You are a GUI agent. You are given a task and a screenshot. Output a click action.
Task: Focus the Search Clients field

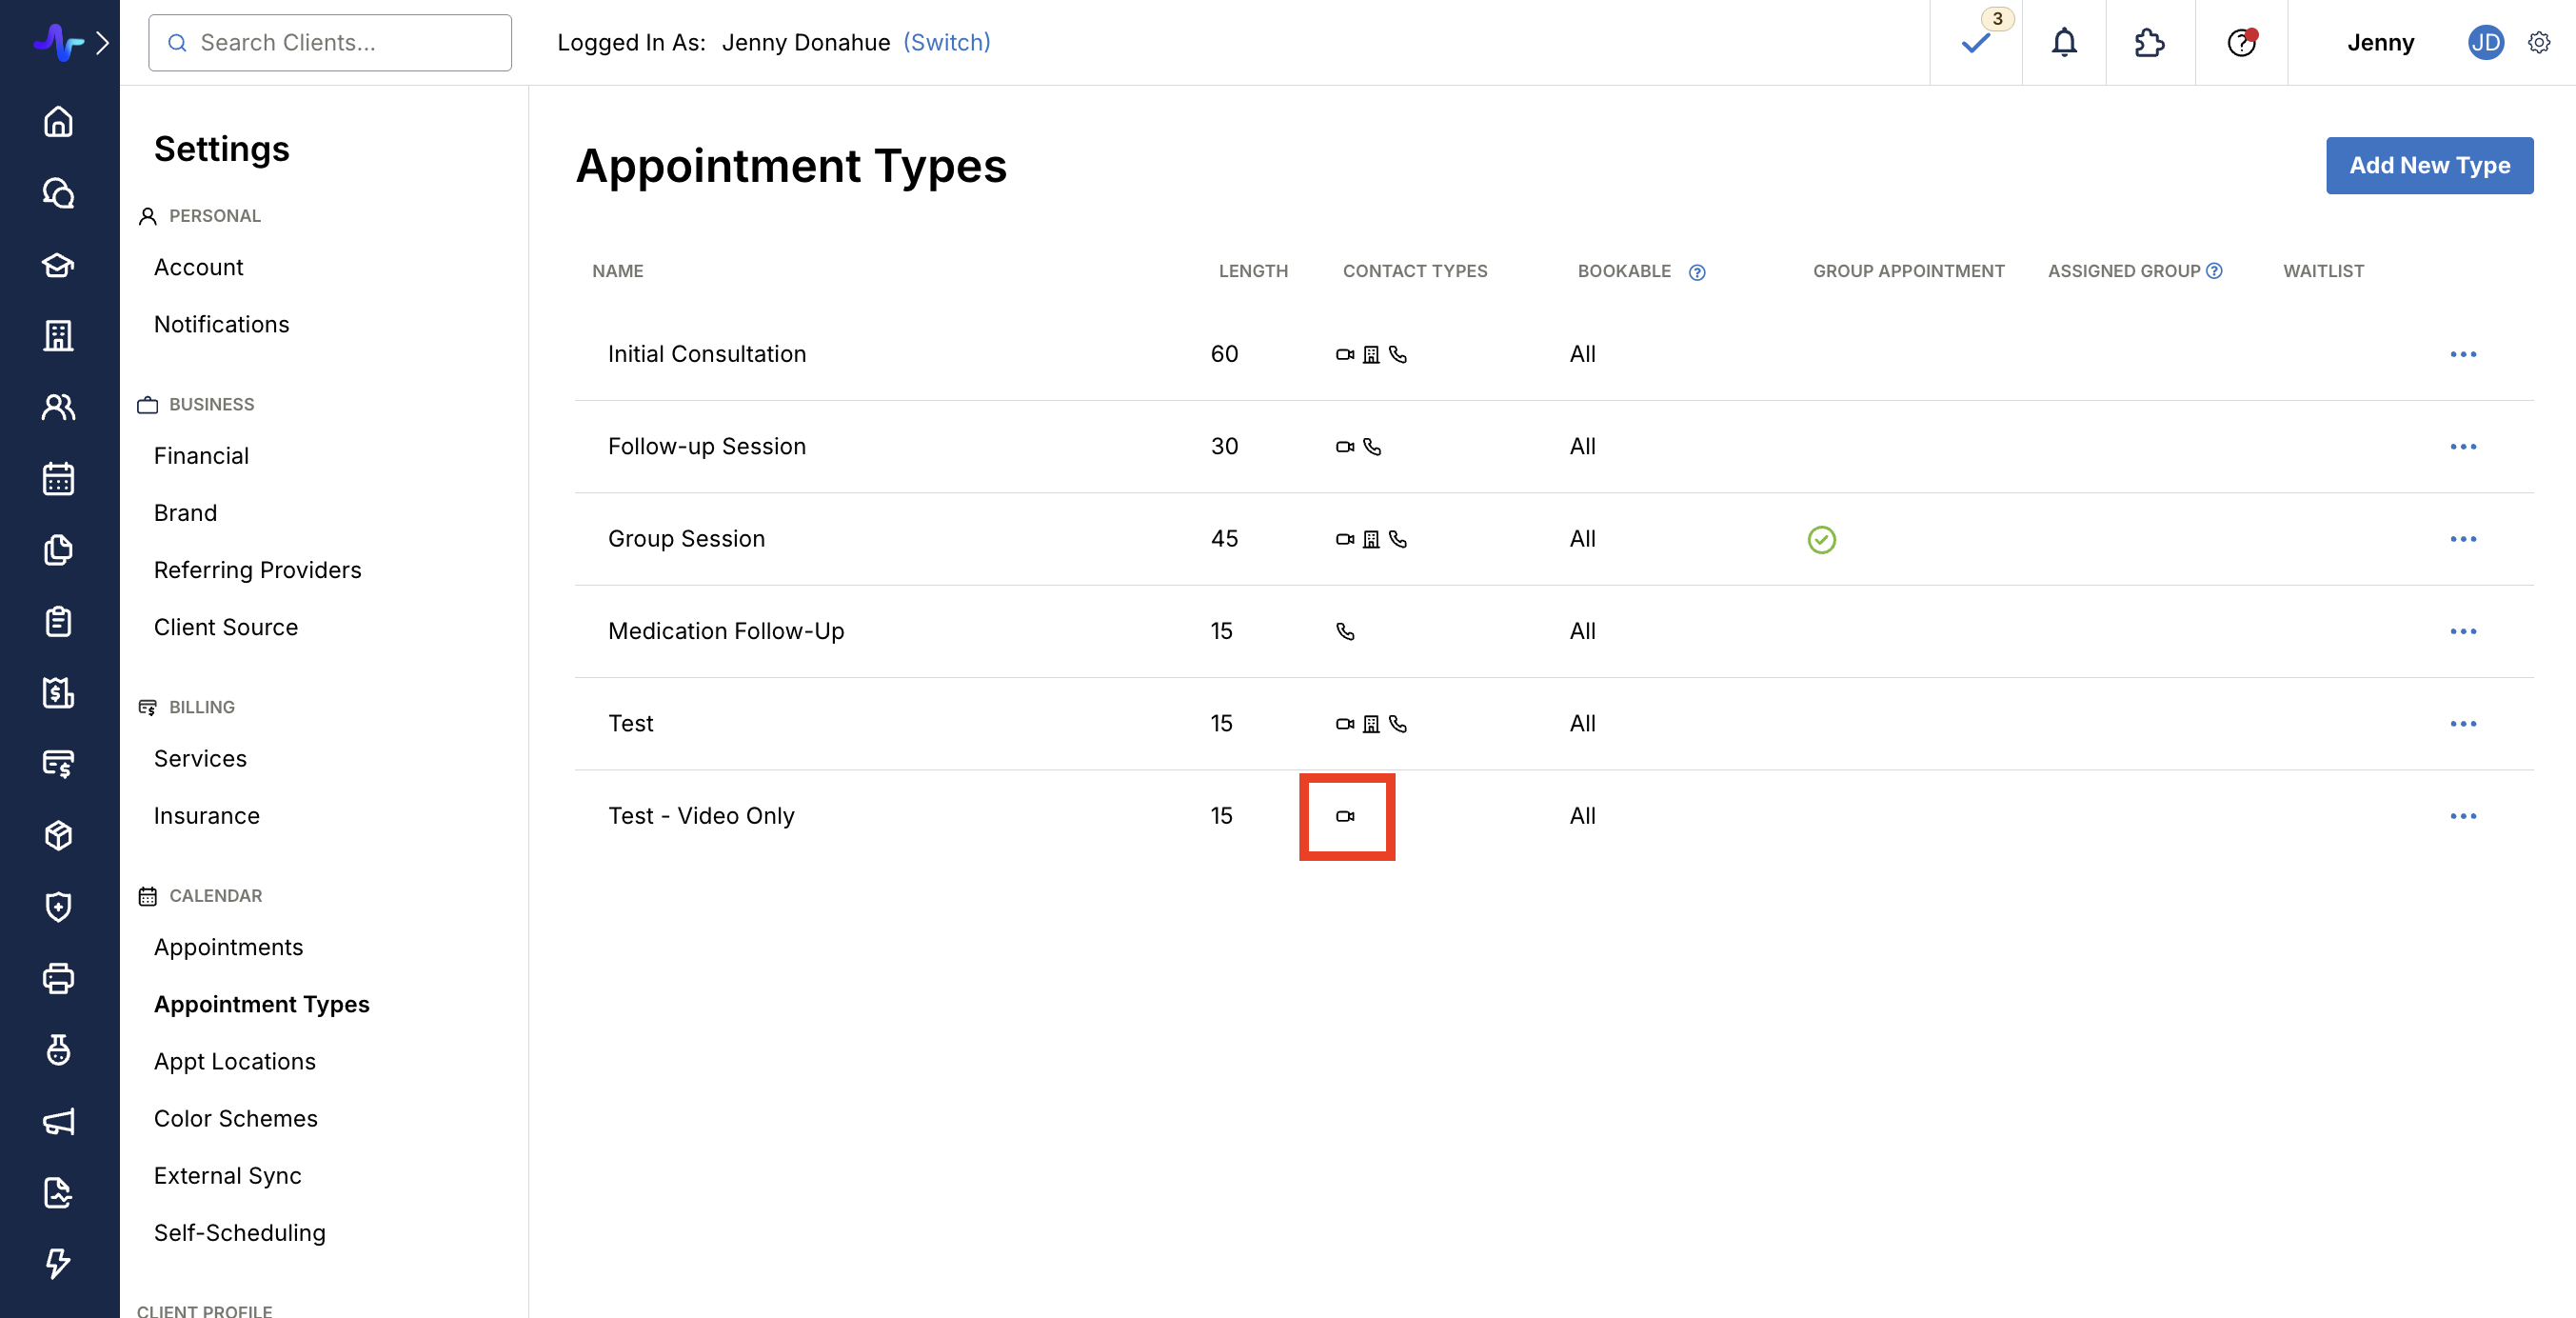(x=330, y=42)
